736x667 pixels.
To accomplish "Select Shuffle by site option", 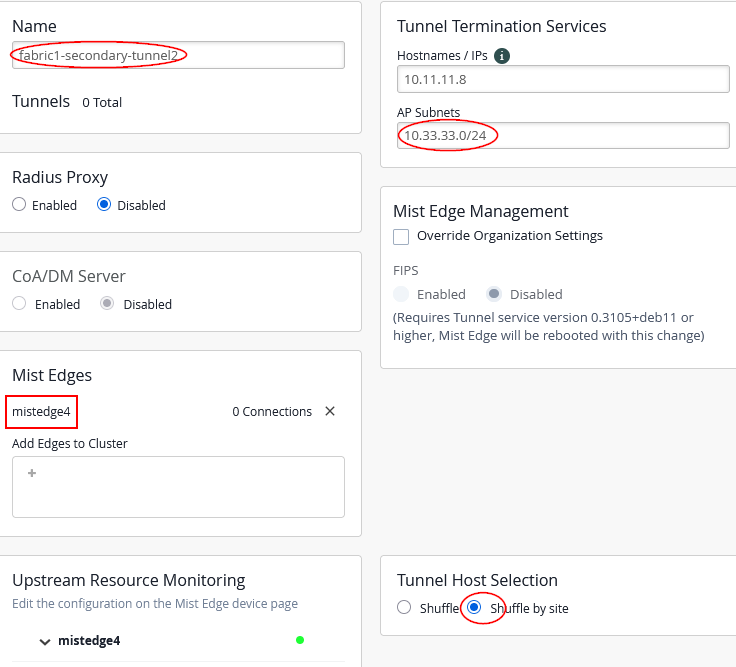I will [x=475, y=607].
